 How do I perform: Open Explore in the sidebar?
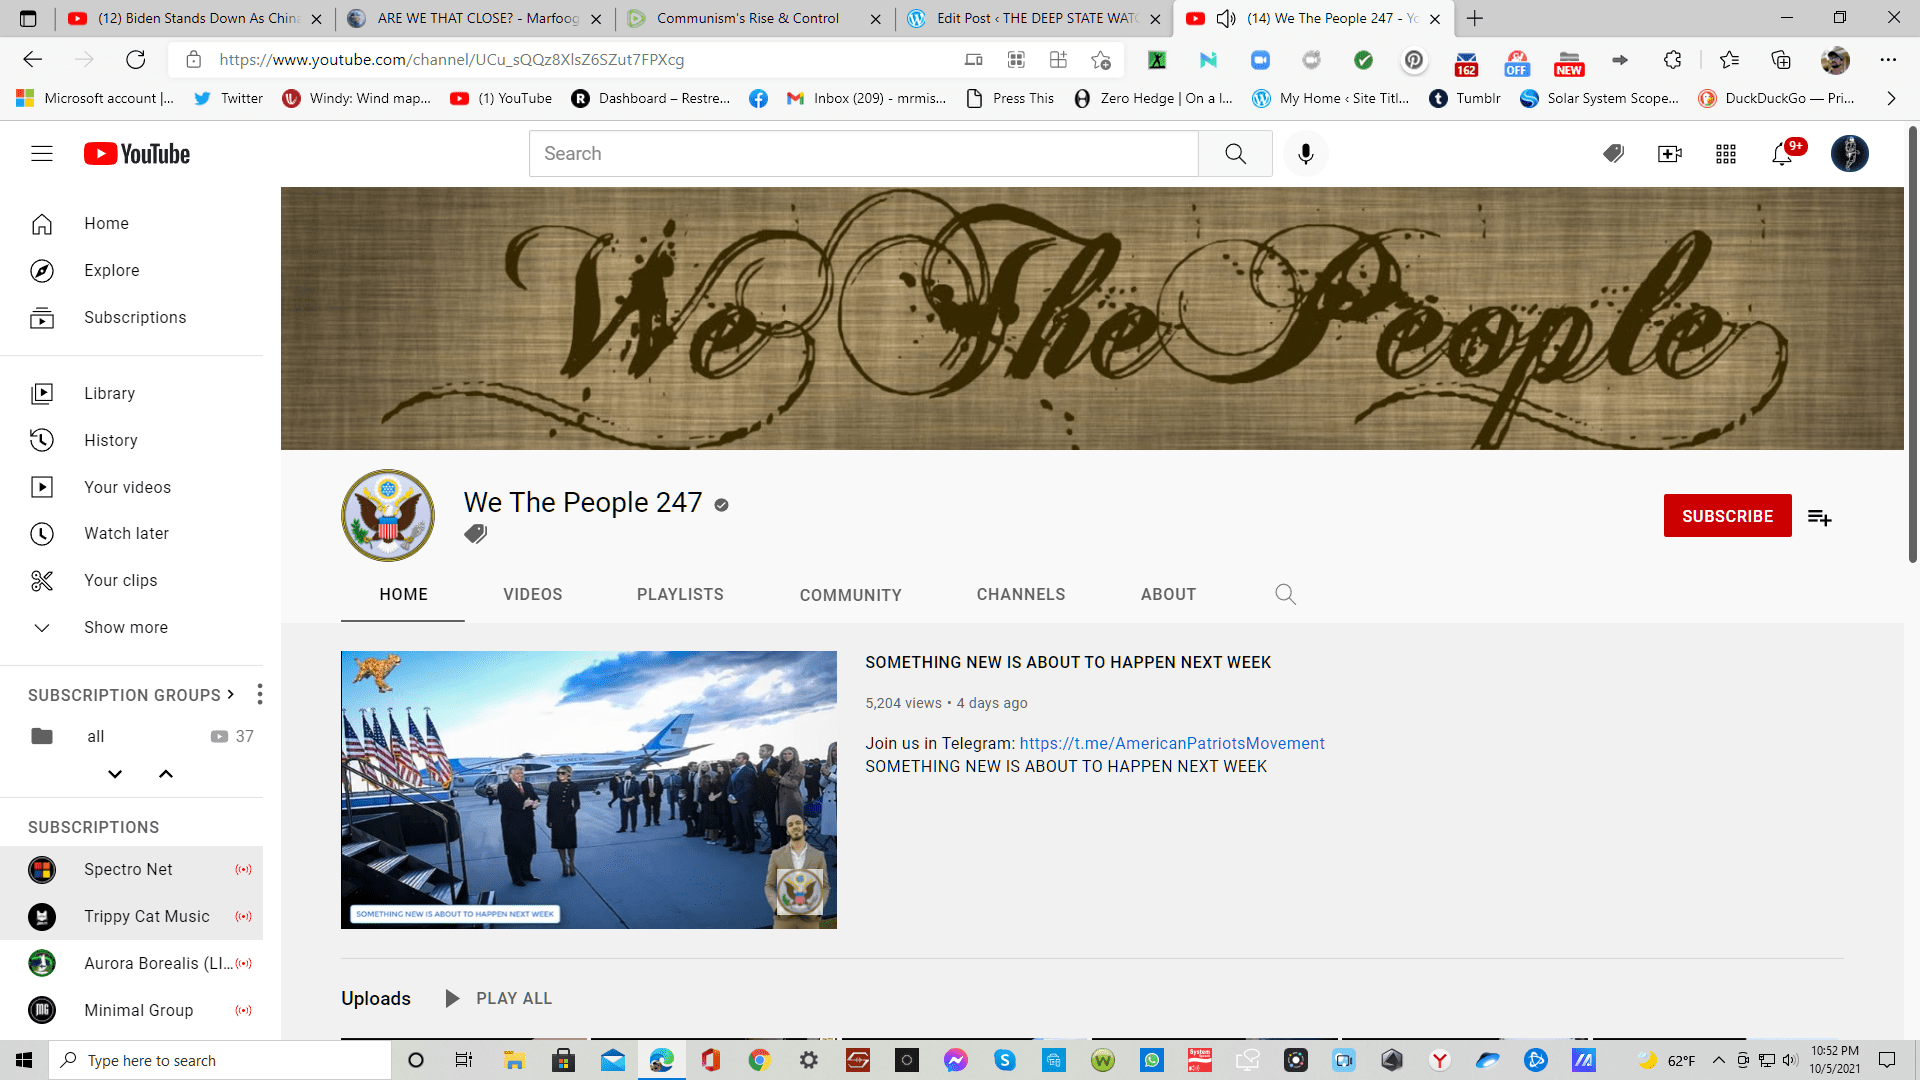tap(111, 270)
